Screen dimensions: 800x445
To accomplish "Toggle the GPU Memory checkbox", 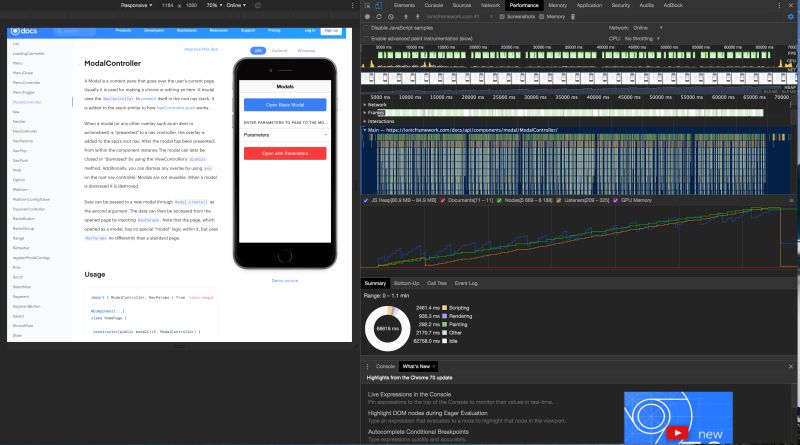I will pyautogui.click(x=615, y=200).
